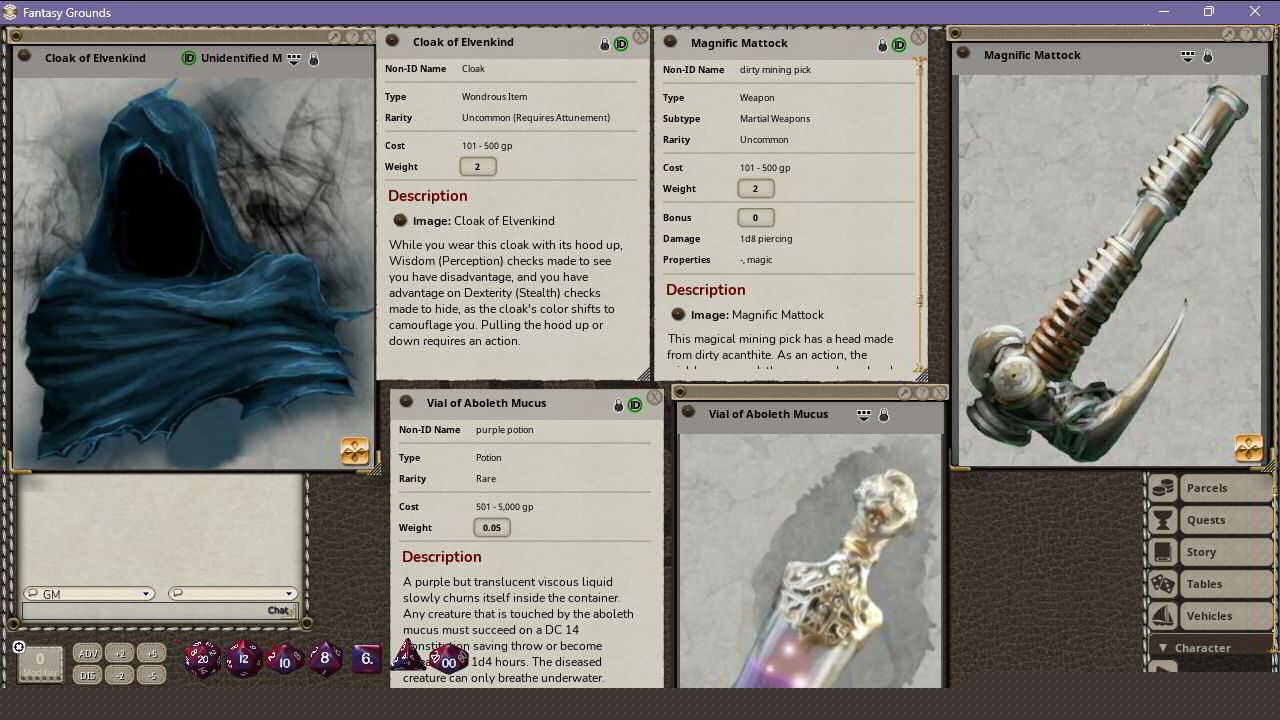Click the token icon on Cloak of Elvenkind image
This screenshot has width=1280, height=720.
(355, 451)
